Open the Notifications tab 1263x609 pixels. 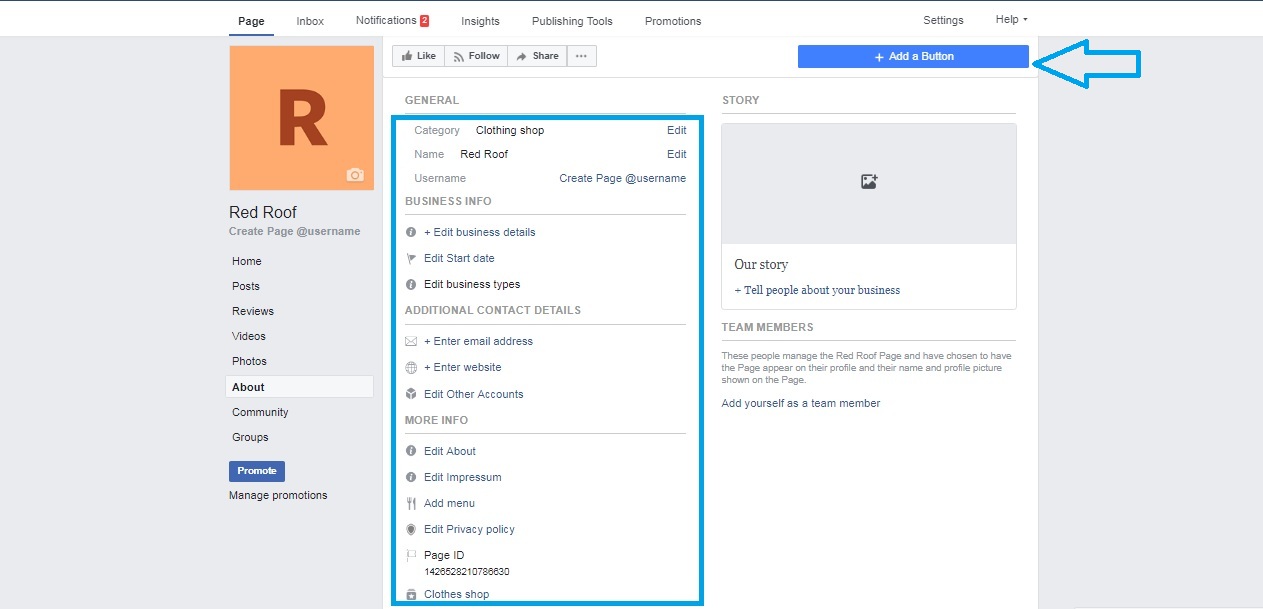pyautogui.click(x=392, y=20)
